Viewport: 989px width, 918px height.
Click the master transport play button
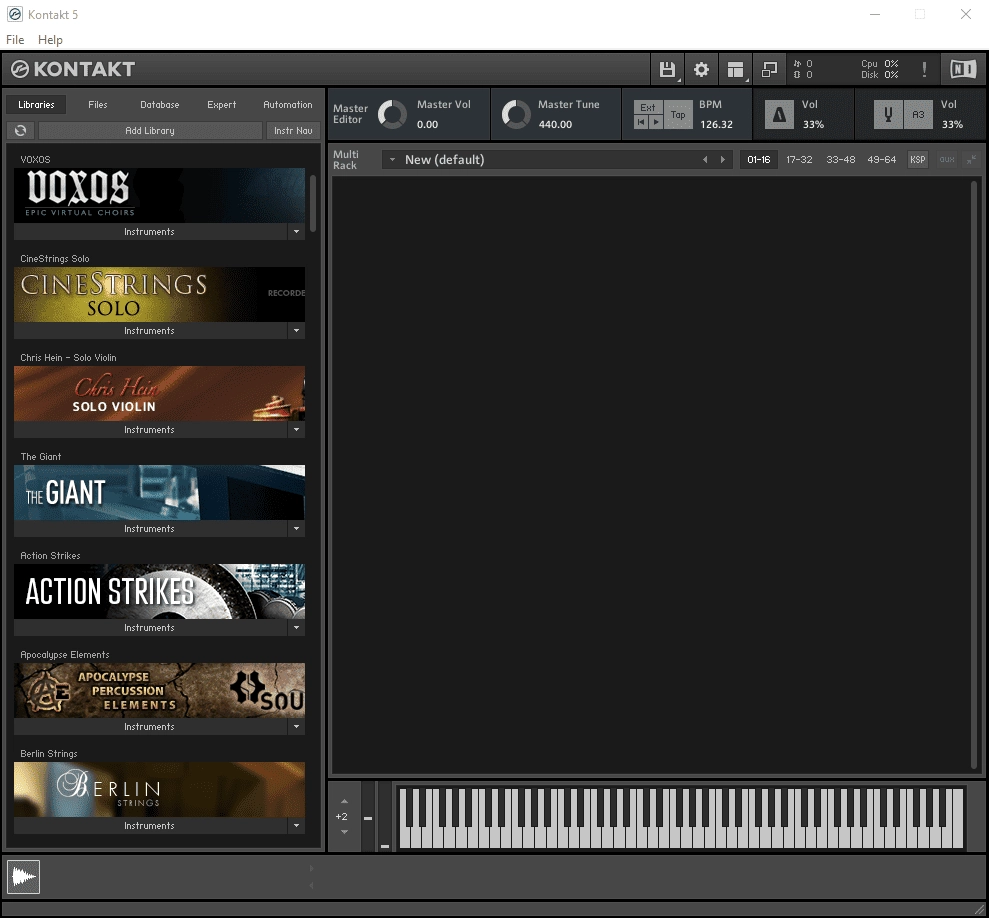point(655,122)
